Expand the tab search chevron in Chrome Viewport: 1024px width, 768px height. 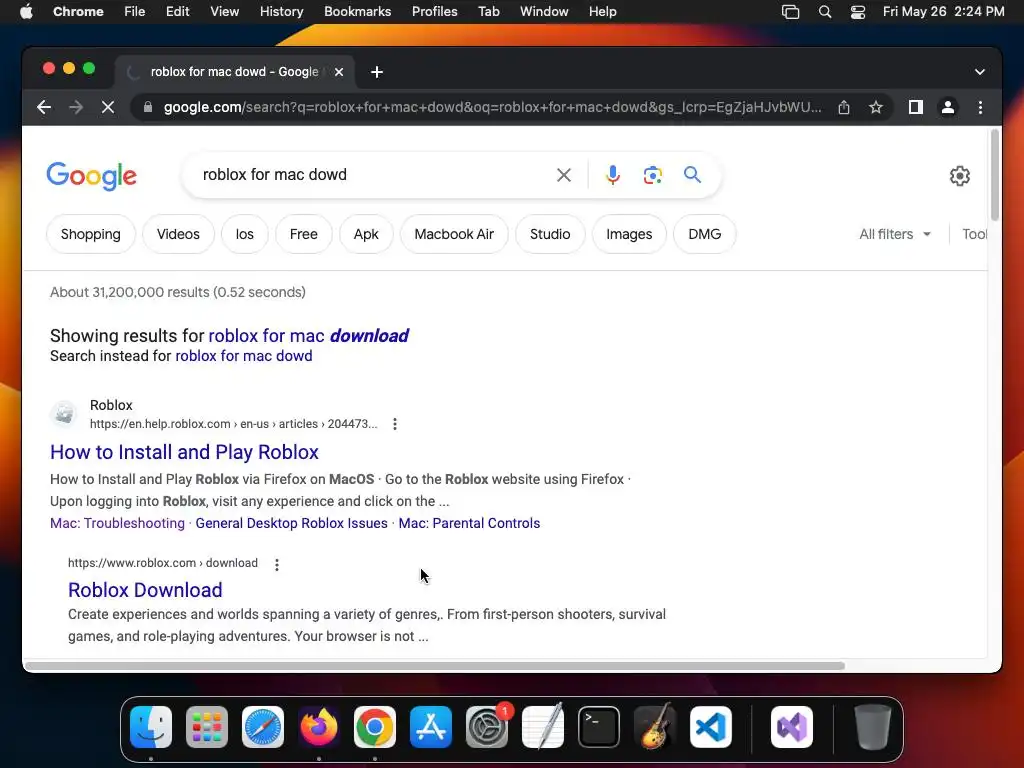(980, 72)
